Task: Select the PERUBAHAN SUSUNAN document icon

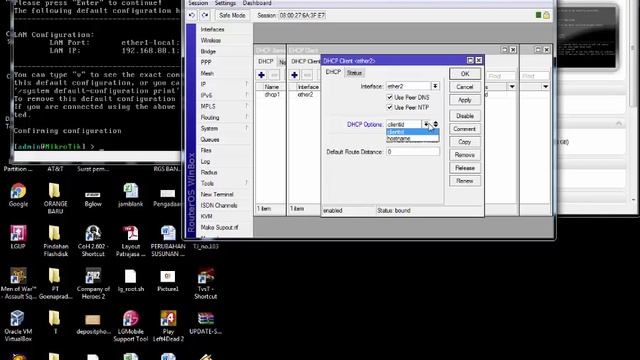Action: [168, 233]
